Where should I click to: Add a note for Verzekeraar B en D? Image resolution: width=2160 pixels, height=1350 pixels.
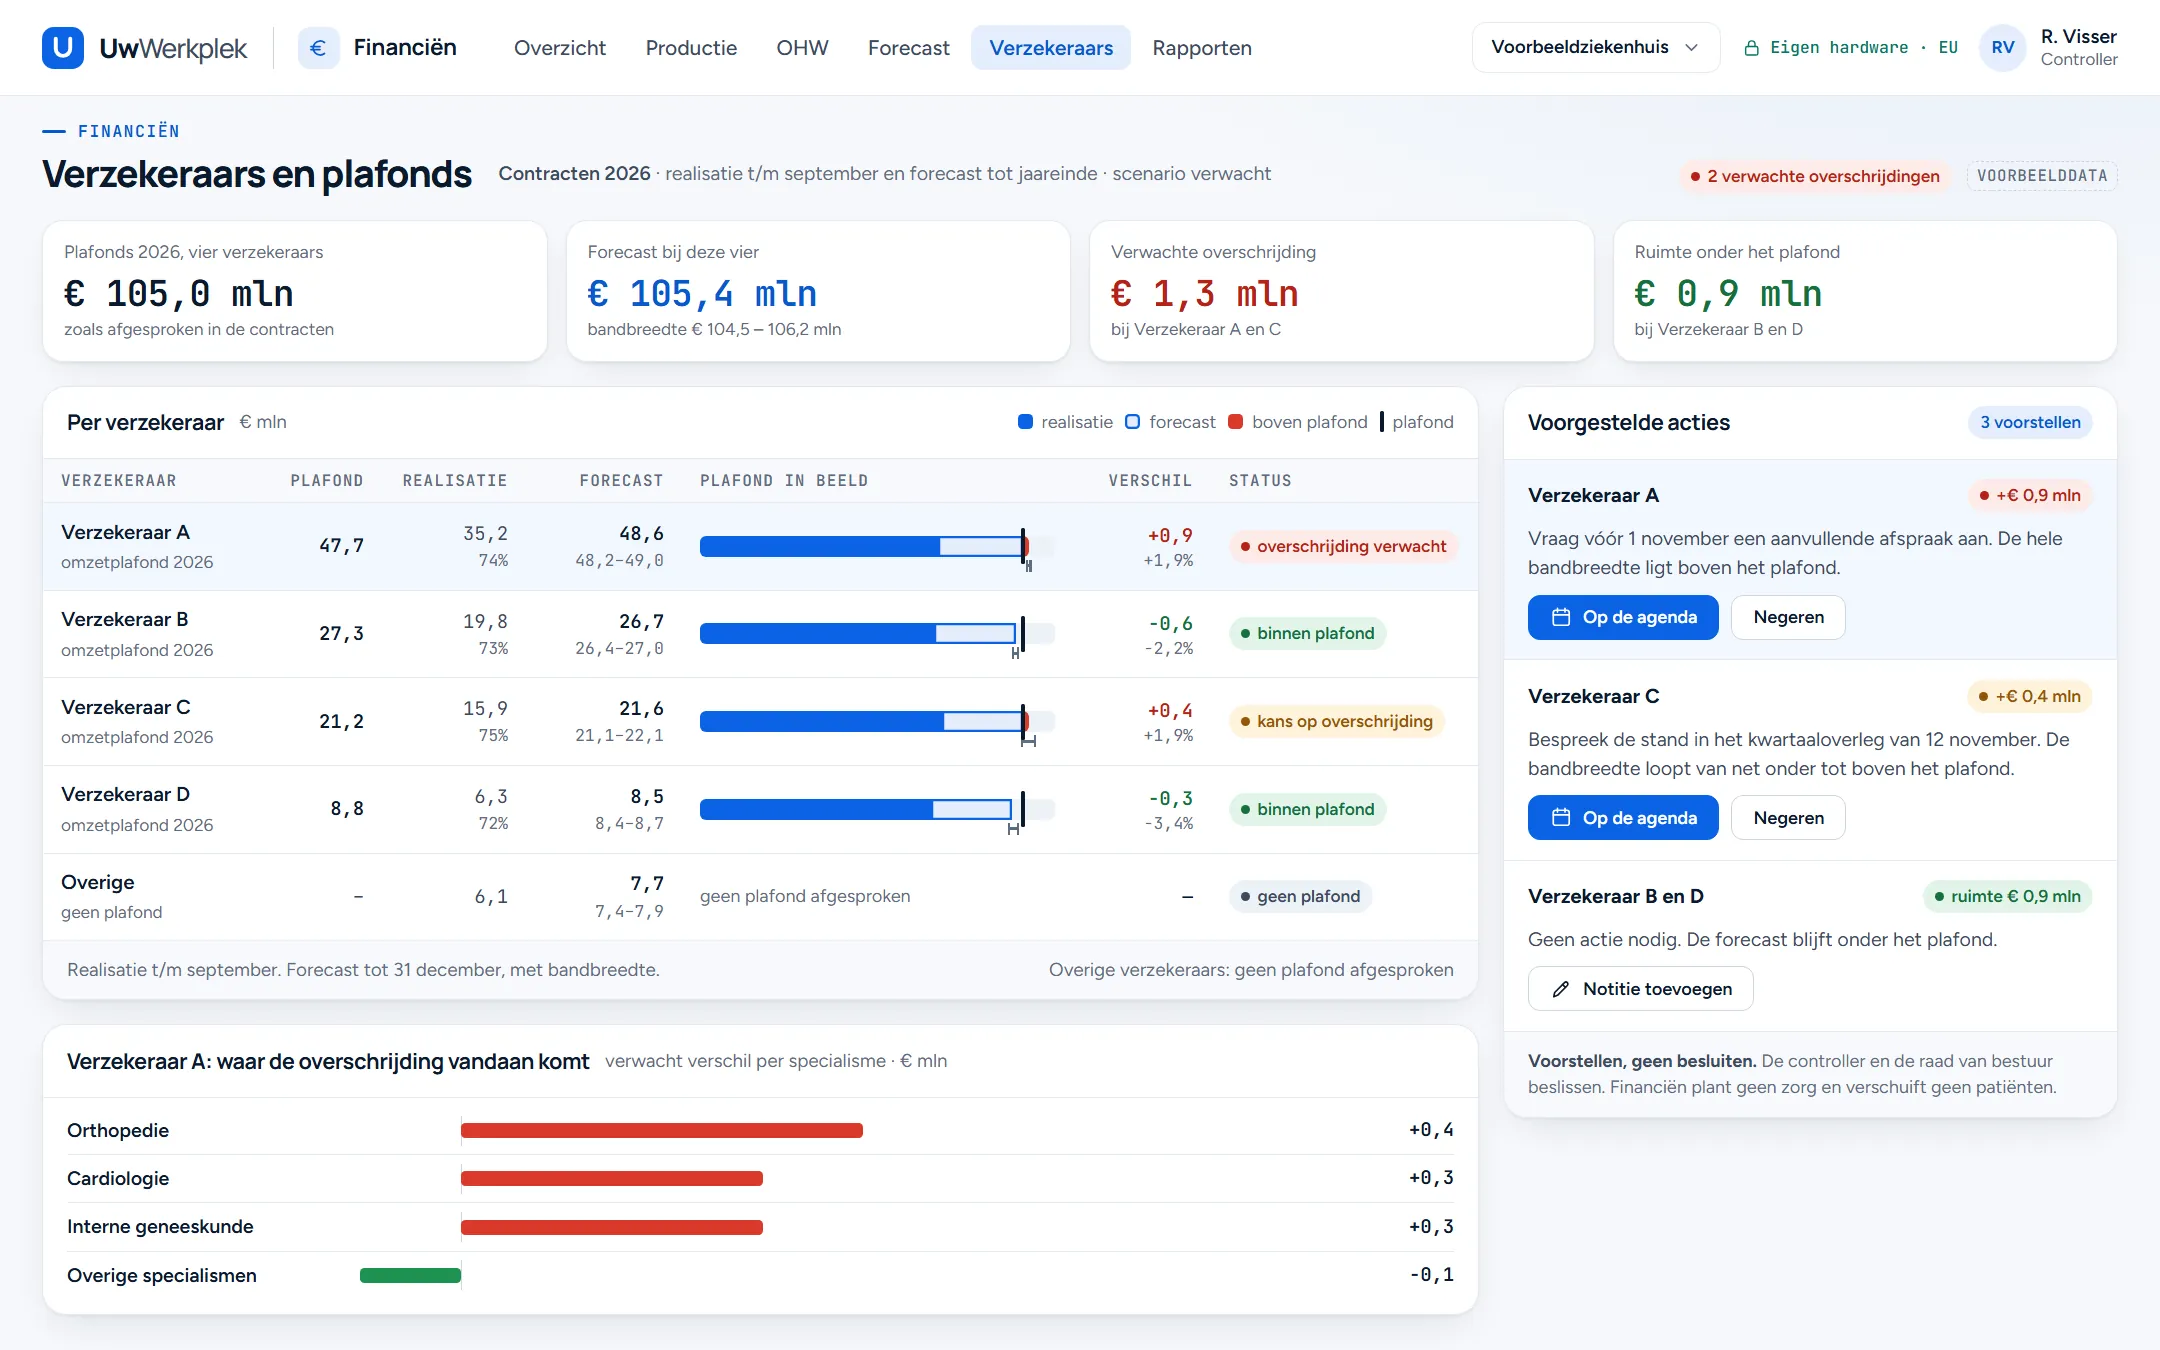tap(1640, 989)
